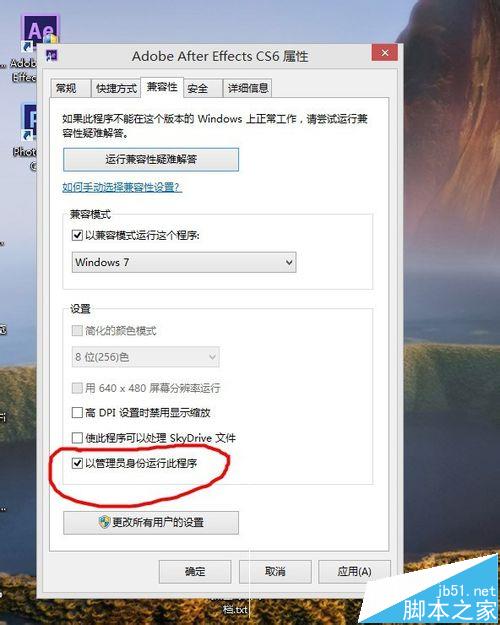Open the 详细信息 tab
Viewport: 500px width, 625px height.
[248, 88]
